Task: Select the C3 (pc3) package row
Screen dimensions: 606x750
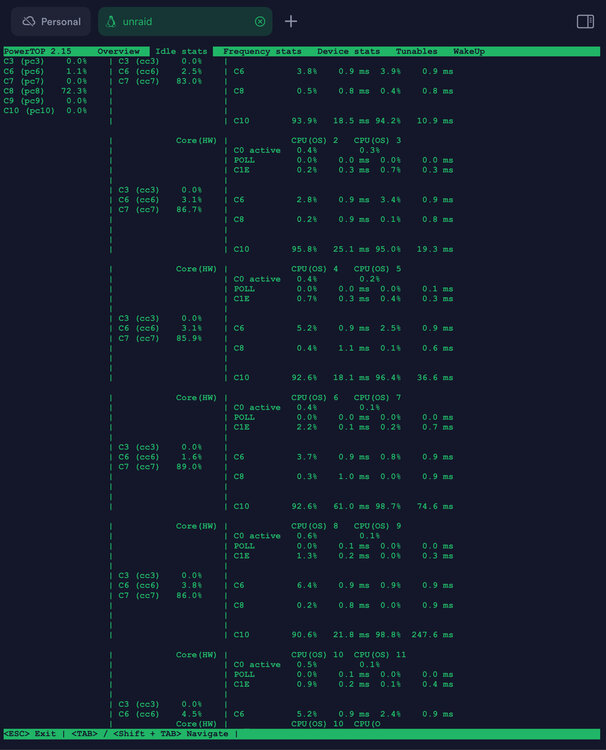Action: click(x=45, y=61)
